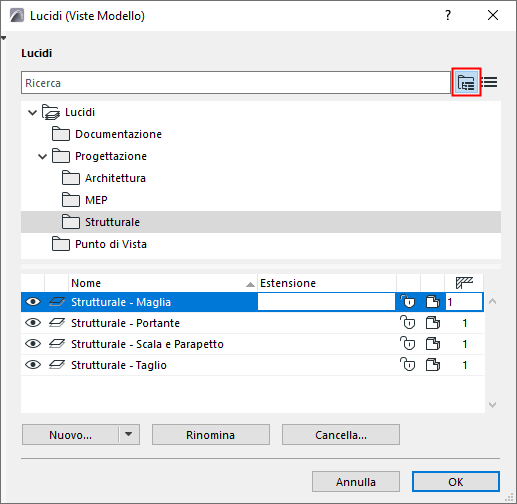The width and height of the screenshot is (517, 504).
Task: Click the Nuovo... button
Action: point(70,435)
